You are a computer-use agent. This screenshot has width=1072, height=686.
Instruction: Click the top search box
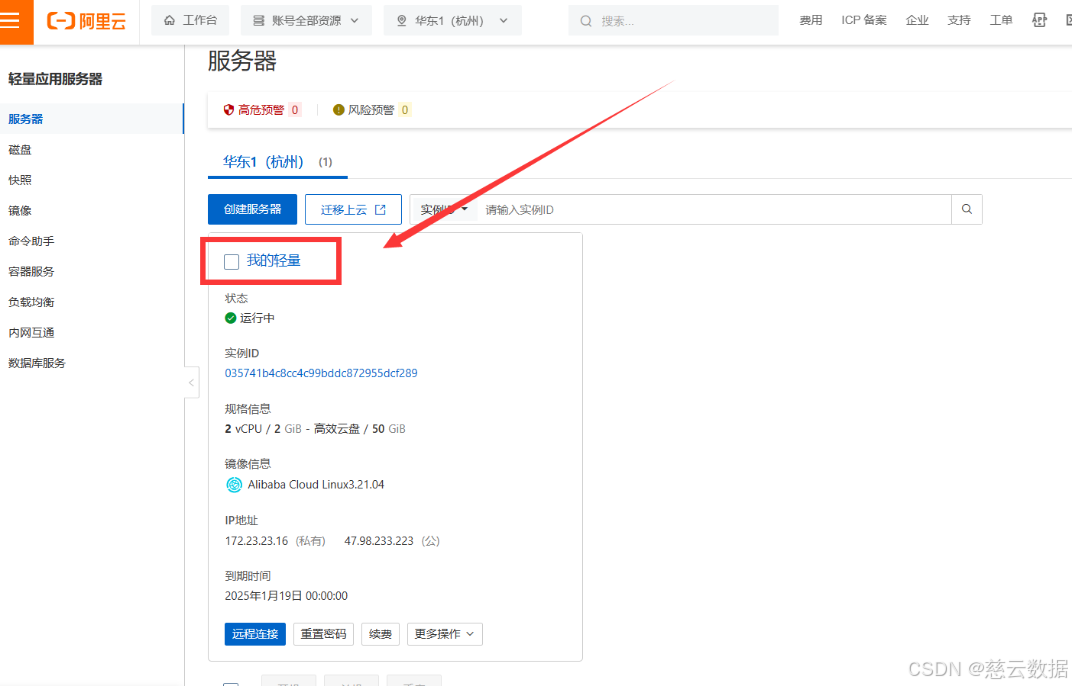point(673,21)
